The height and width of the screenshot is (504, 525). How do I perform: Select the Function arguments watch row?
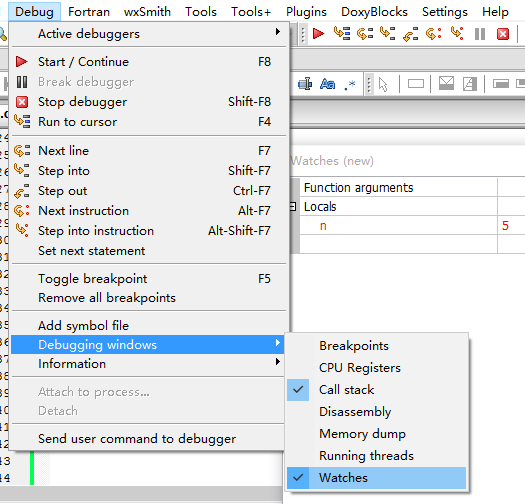pyautogui.click(x=398, y=188)
